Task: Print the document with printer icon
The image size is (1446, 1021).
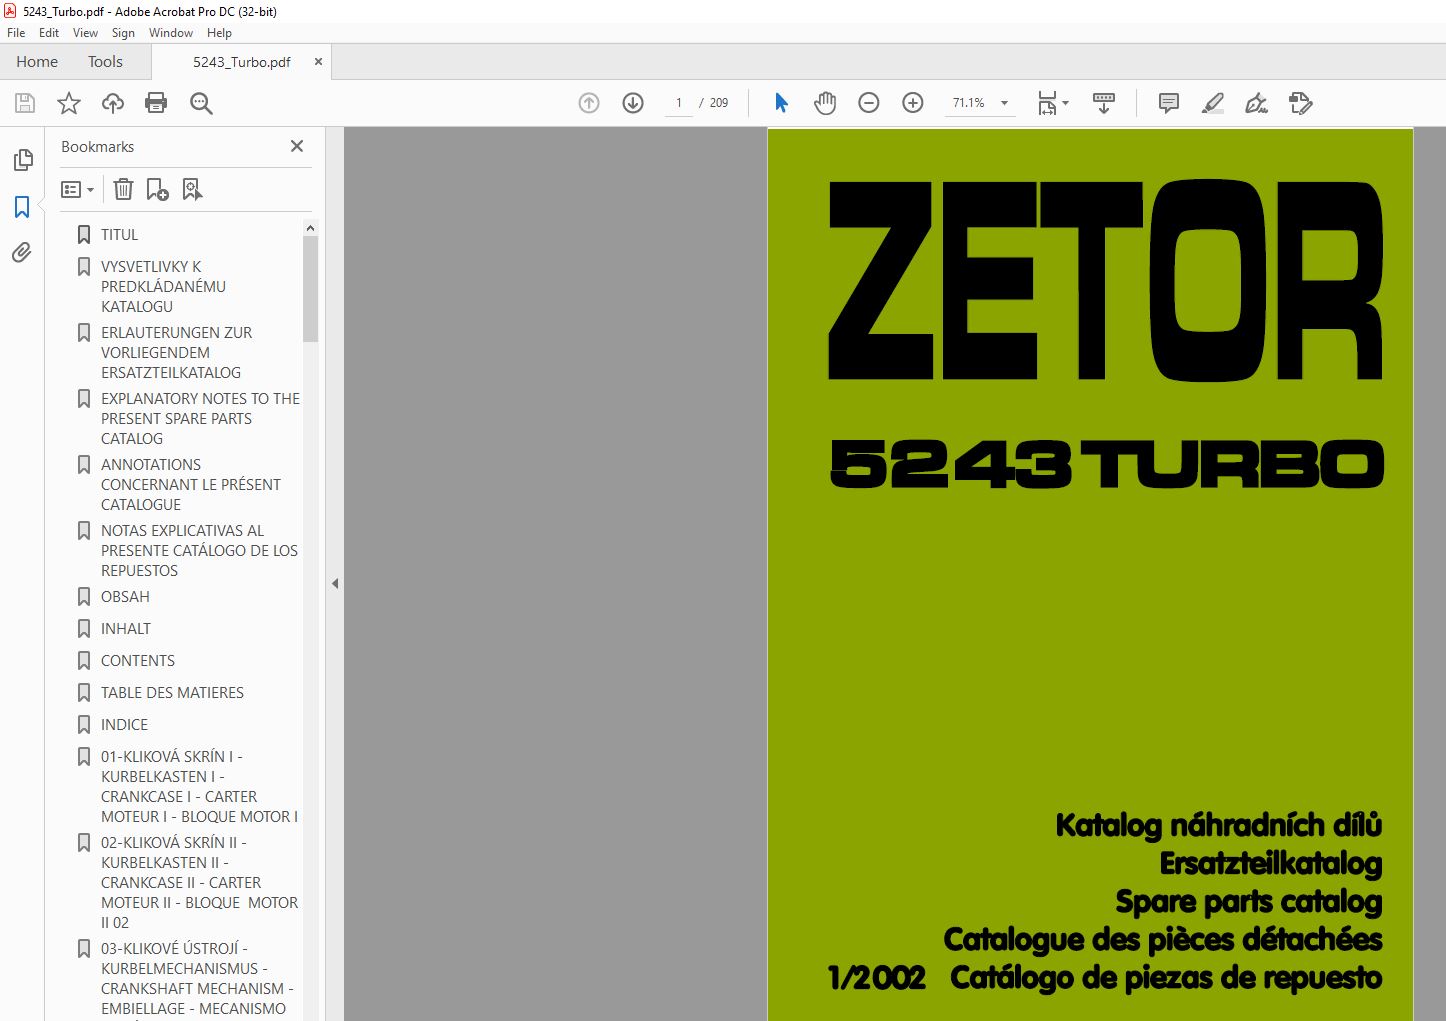Action: click(x=156, y=103)
